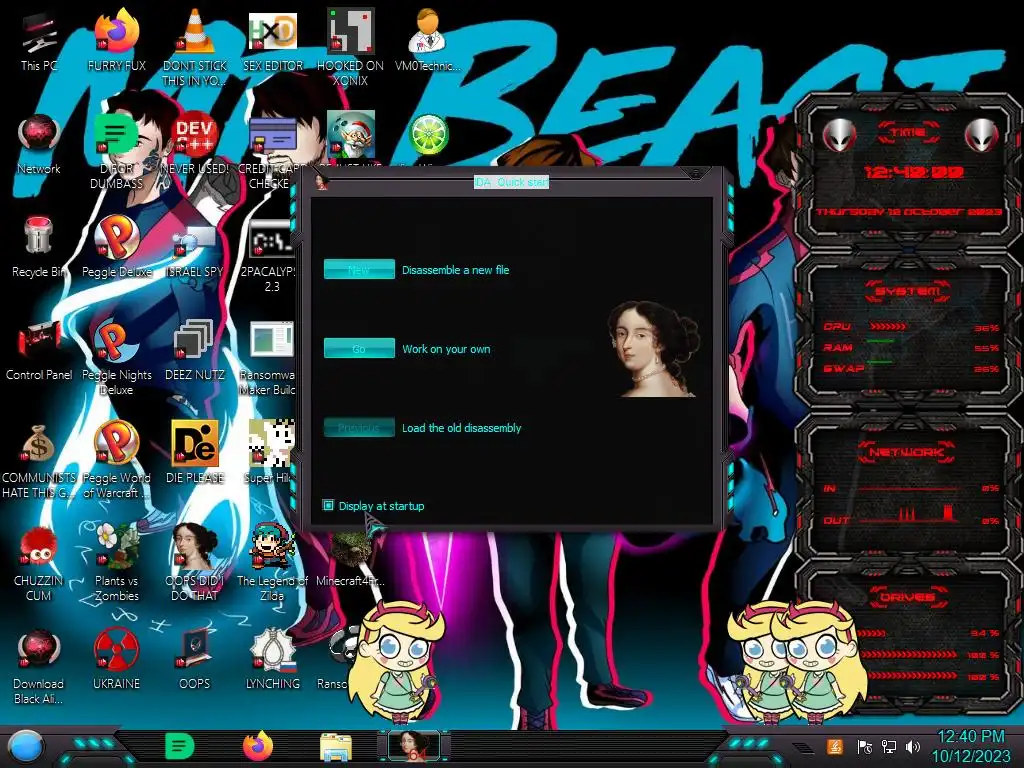Click the SYSTEM widget RAM meter
This screenshot has height=768, width=1024.
[911, 347]
